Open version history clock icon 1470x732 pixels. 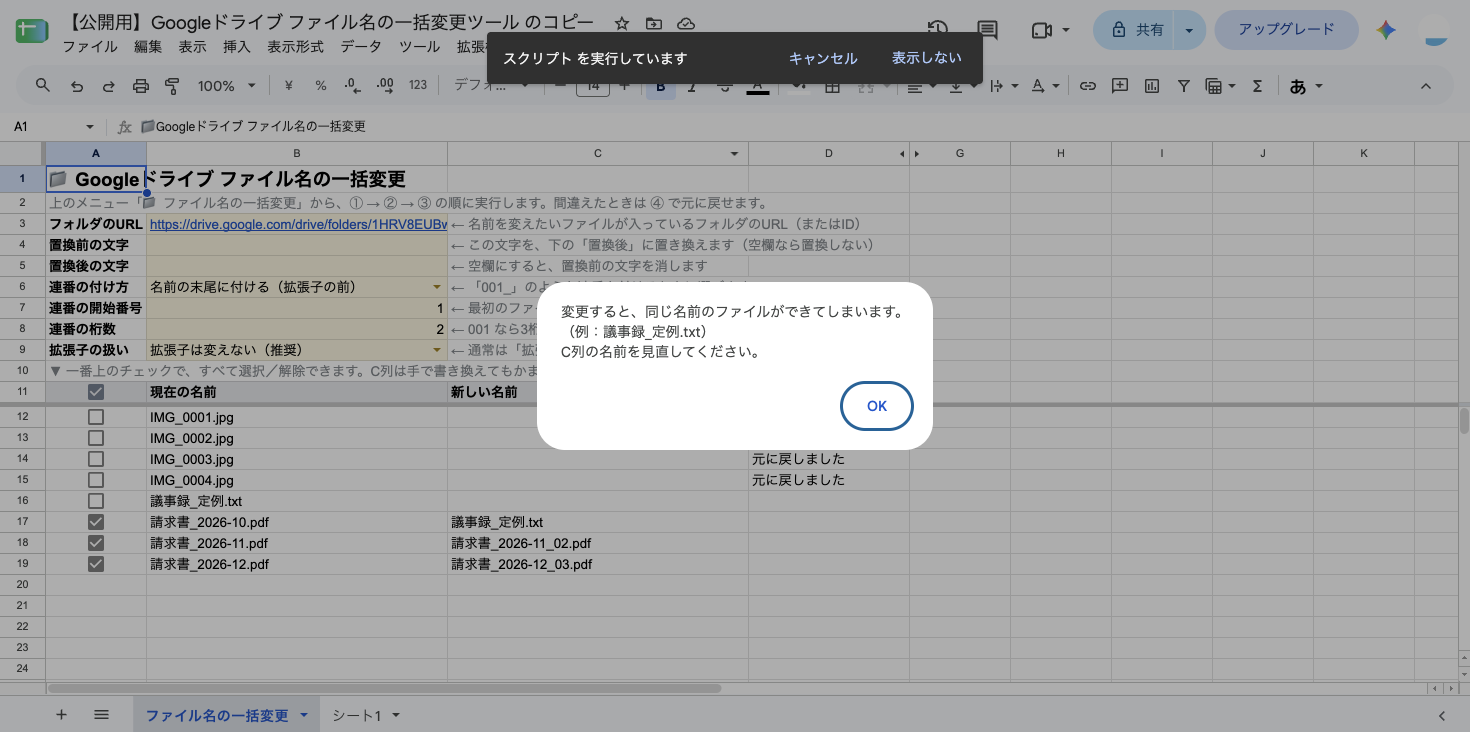coord(937,30)
